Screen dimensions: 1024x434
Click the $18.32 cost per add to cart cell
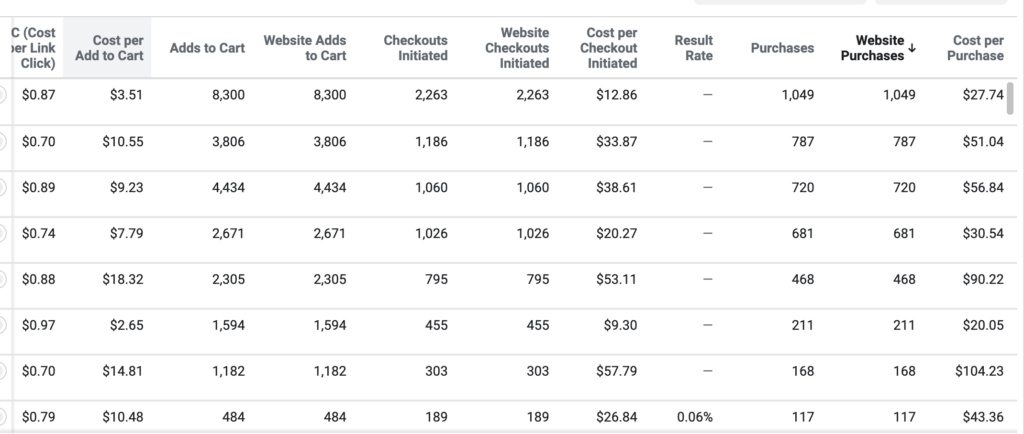click(x=123, y=279)
